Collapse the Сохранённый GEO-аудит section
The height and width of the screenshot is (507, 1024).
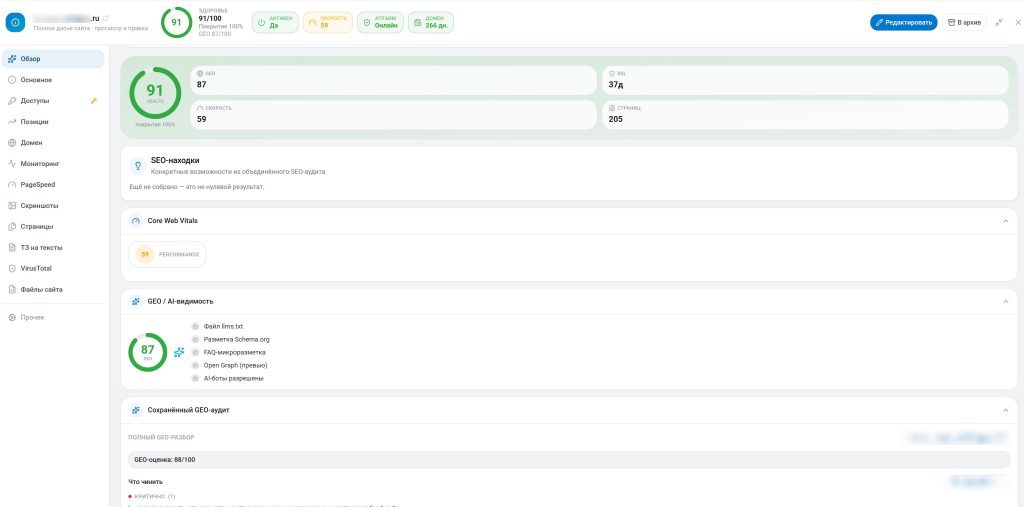(x=1006, y=410)
